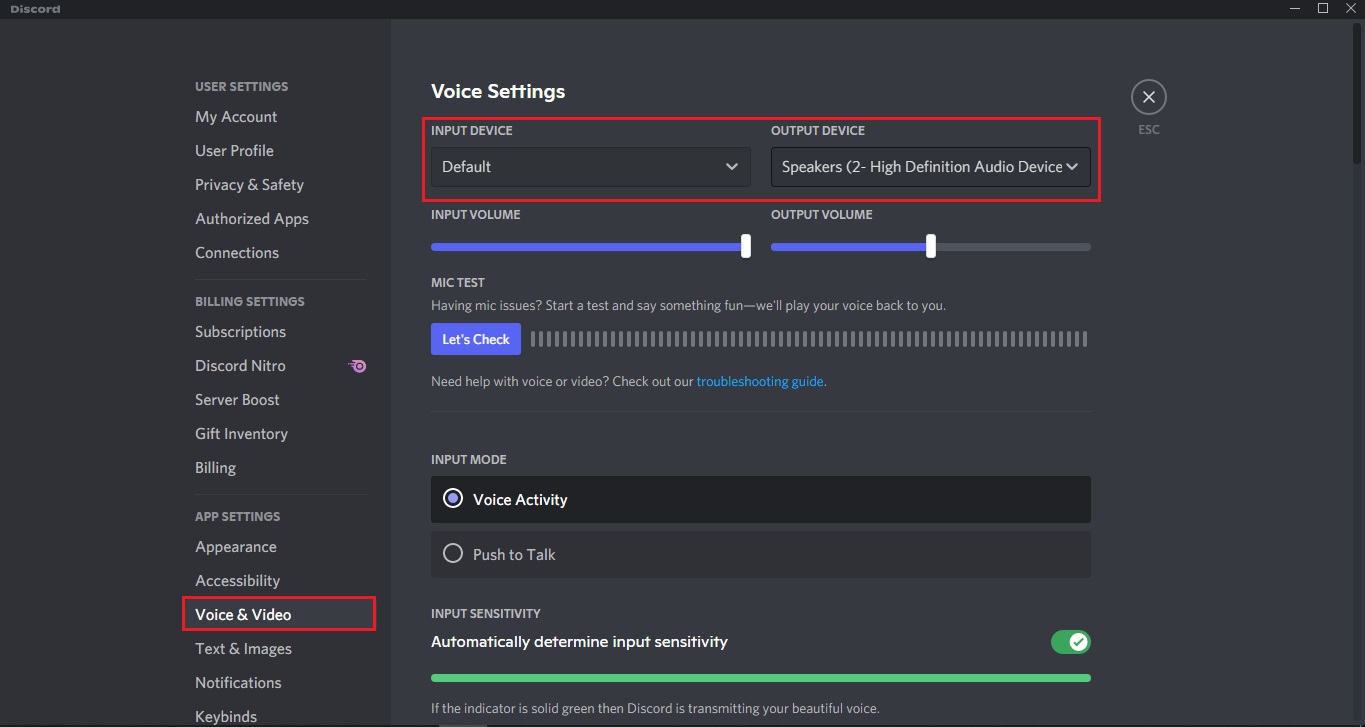Screen dimensions: 1365x727
Task: Close settings with the ESC circle button
Action: pyautogui.click(x=1148, y=97)
